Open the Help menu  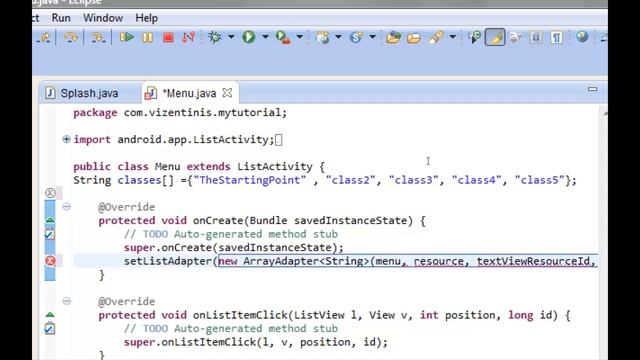point(147,18)
